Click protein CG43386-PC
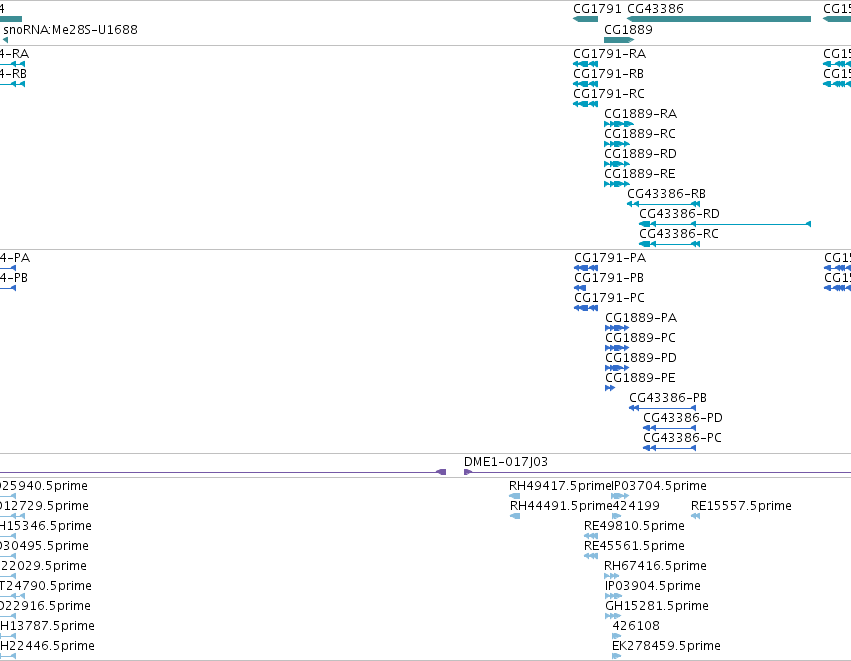 [x=682, y=438]
